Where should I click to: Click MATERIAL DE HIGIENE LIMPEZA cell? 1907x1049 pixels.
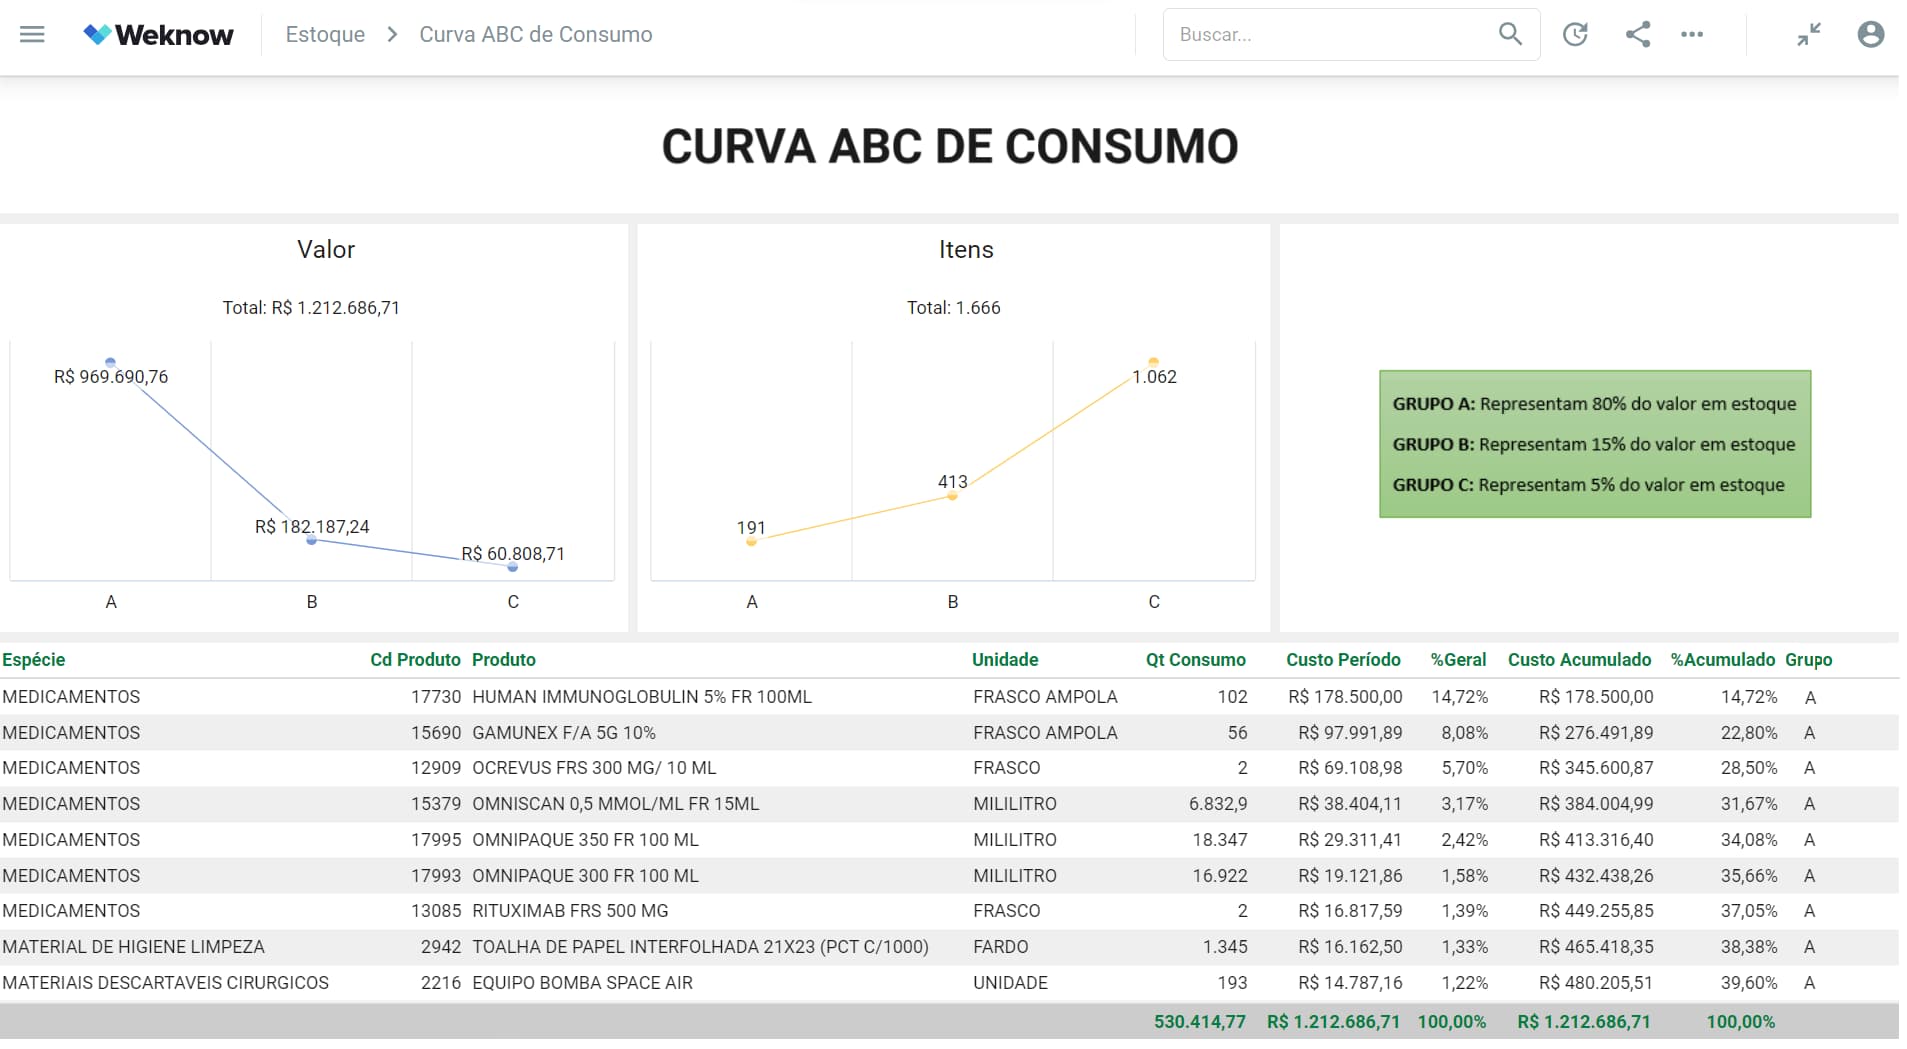pos(133,947)
